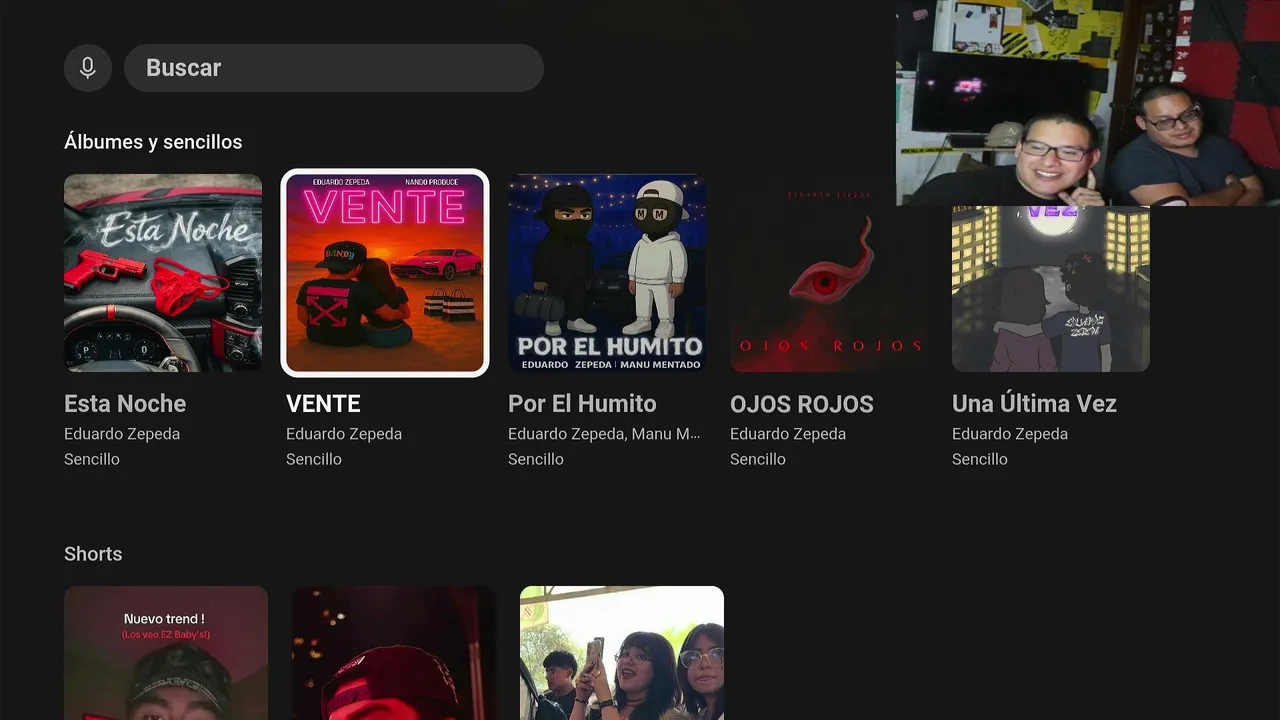1280x720 pixels.
Task: Click Eduardo Zepeda under Esta Noche
Action: pyautogui.click(x=122, y=434)
